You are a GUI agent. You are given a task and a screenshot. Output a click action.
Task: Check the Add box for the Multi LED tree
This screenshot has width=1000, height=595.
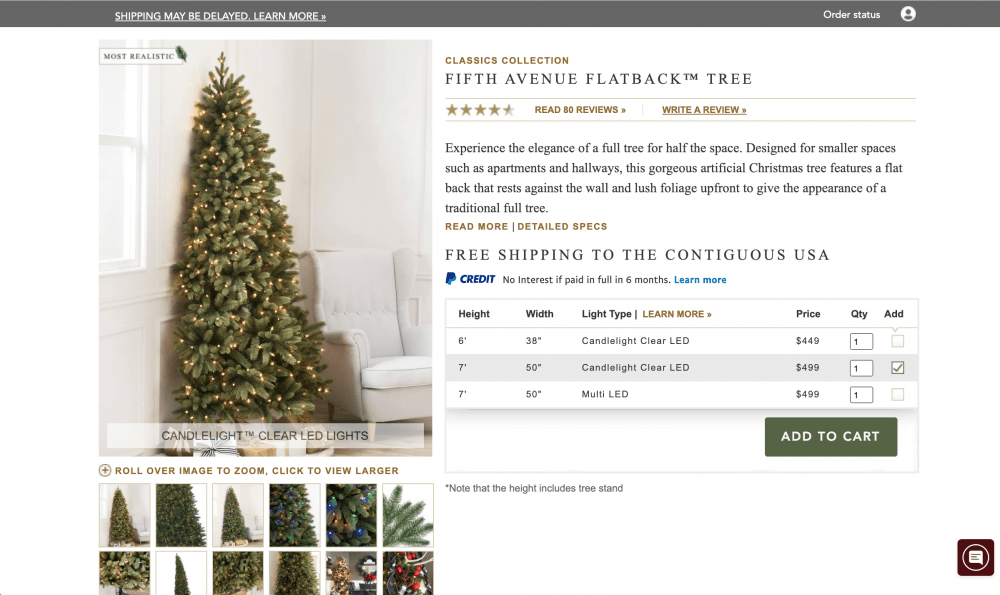click(x=897, y=394)
